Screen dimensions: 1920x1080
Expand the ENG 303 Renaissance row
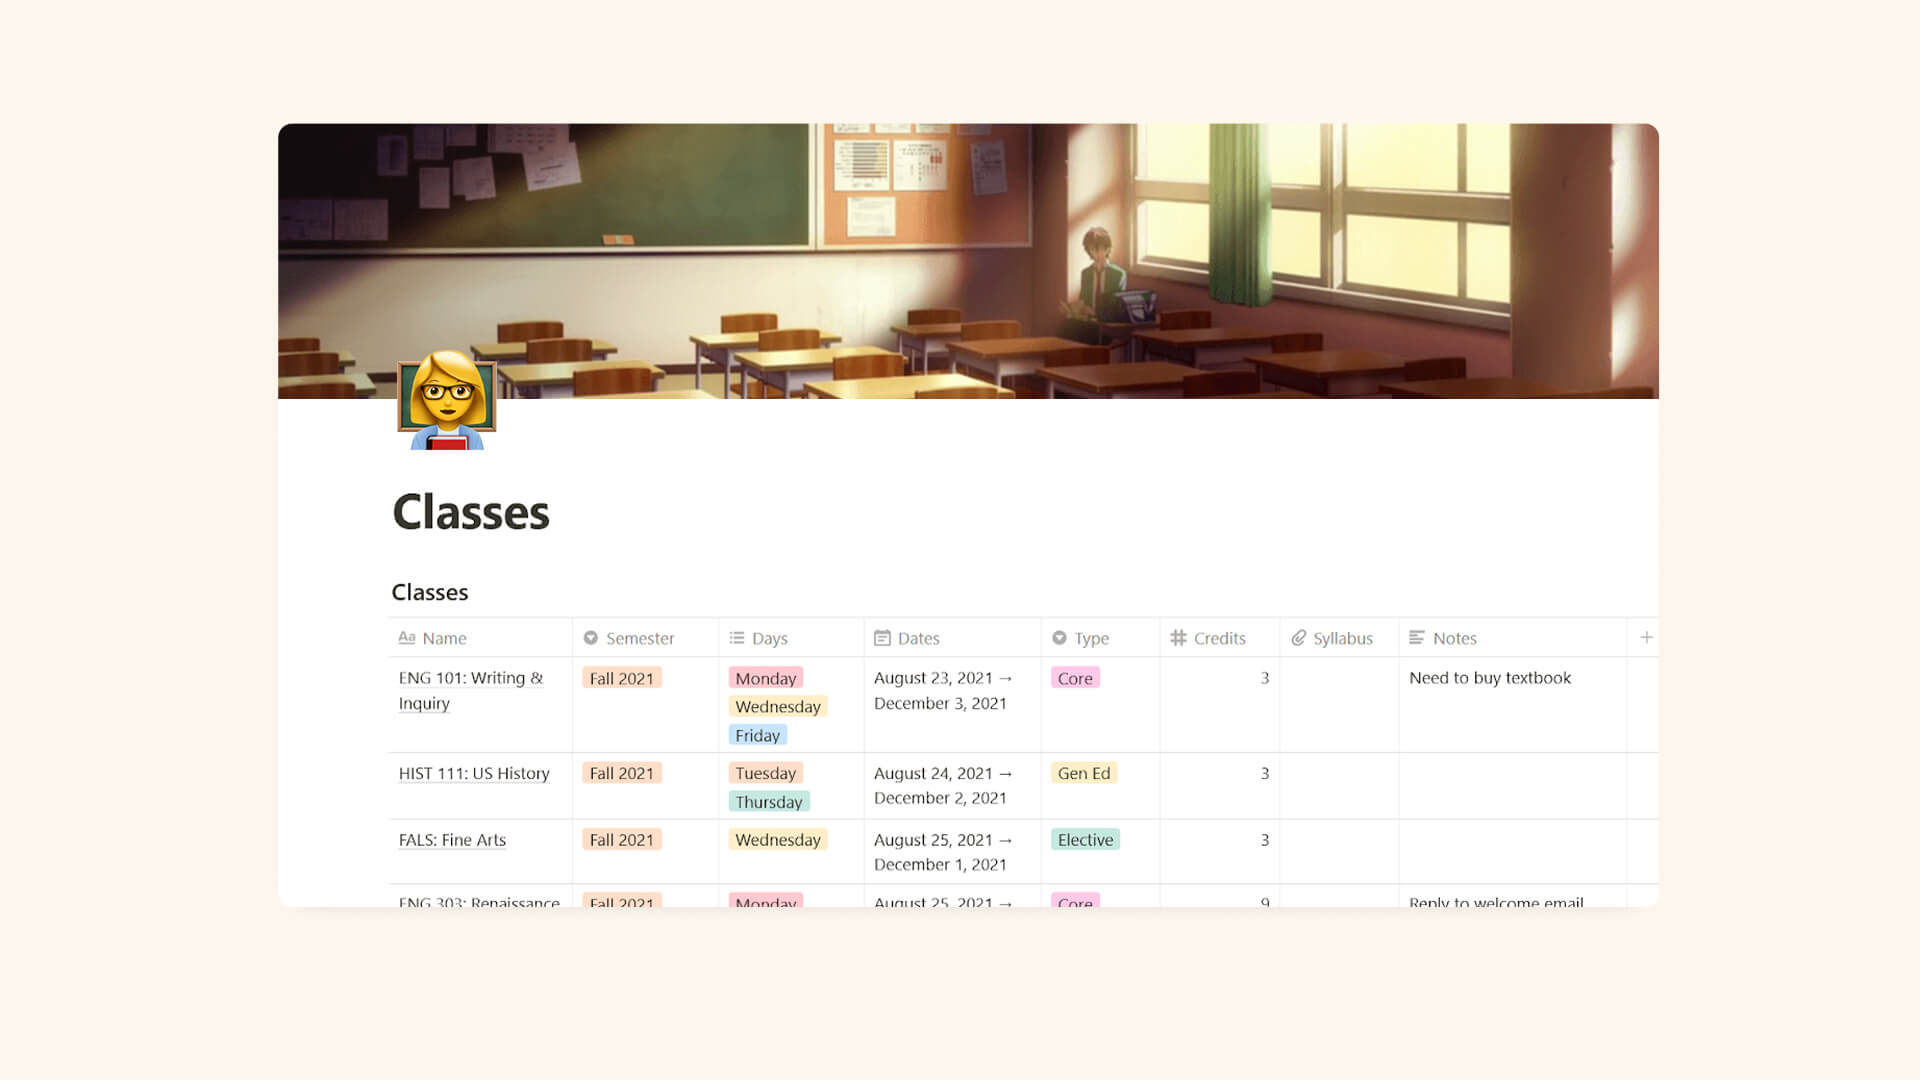click(x=479, y=902)
